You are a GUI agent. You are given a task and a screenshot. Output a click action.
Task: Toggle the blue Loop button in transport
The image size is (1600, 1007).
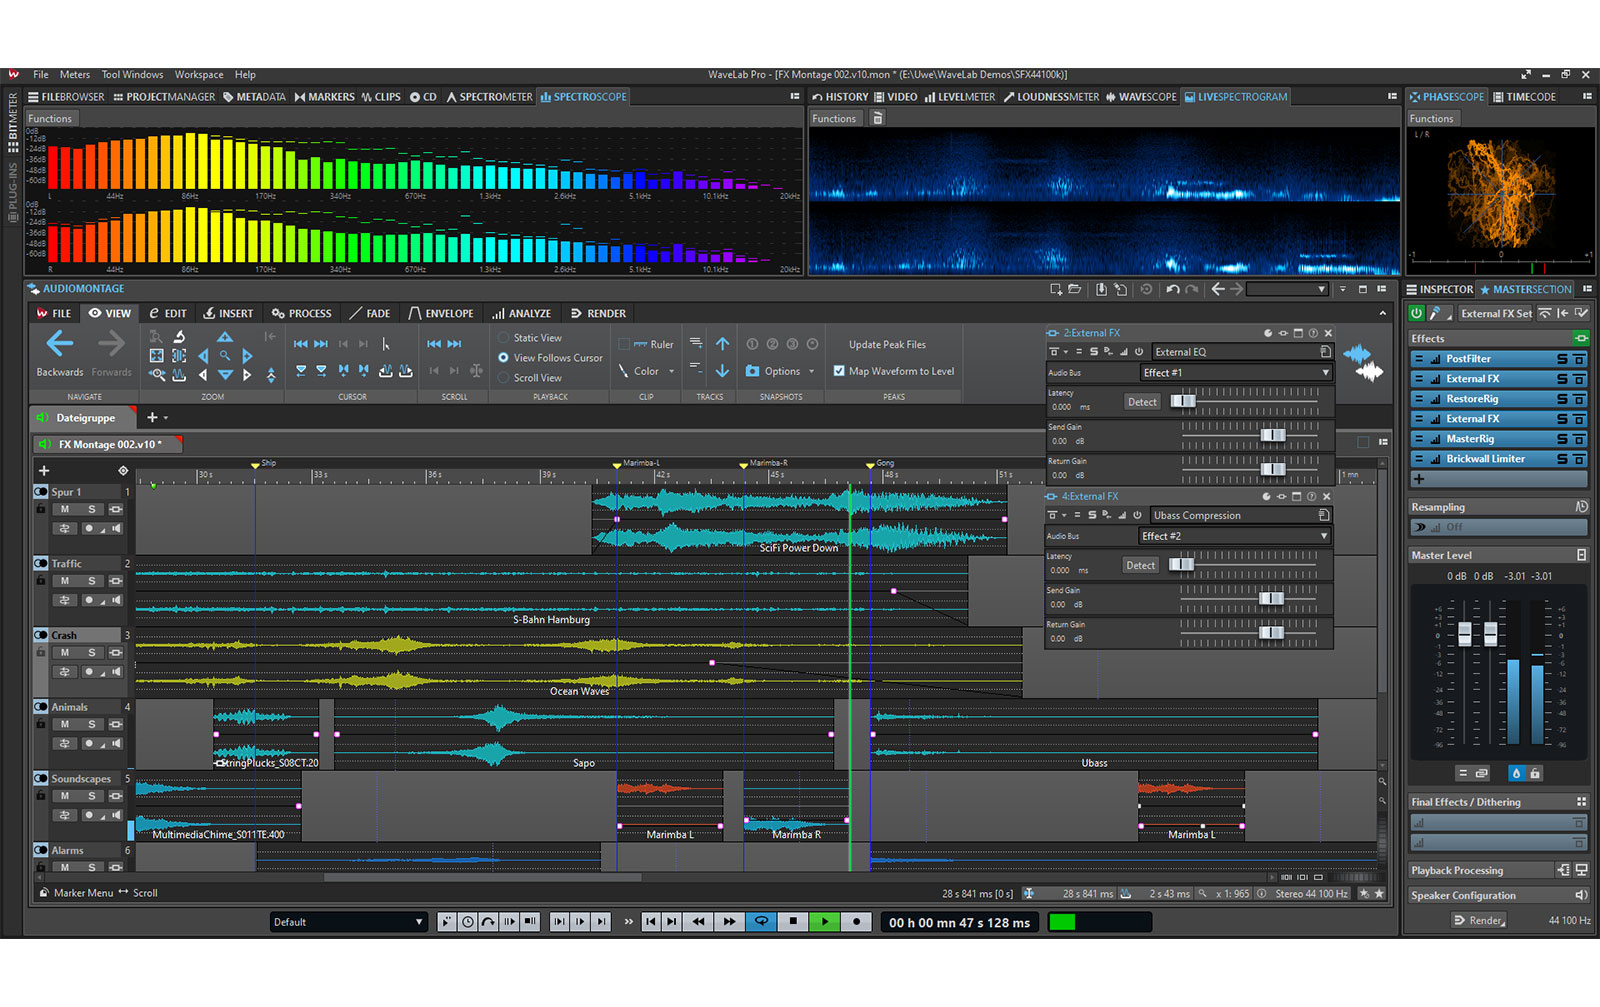tap(761, 922)
